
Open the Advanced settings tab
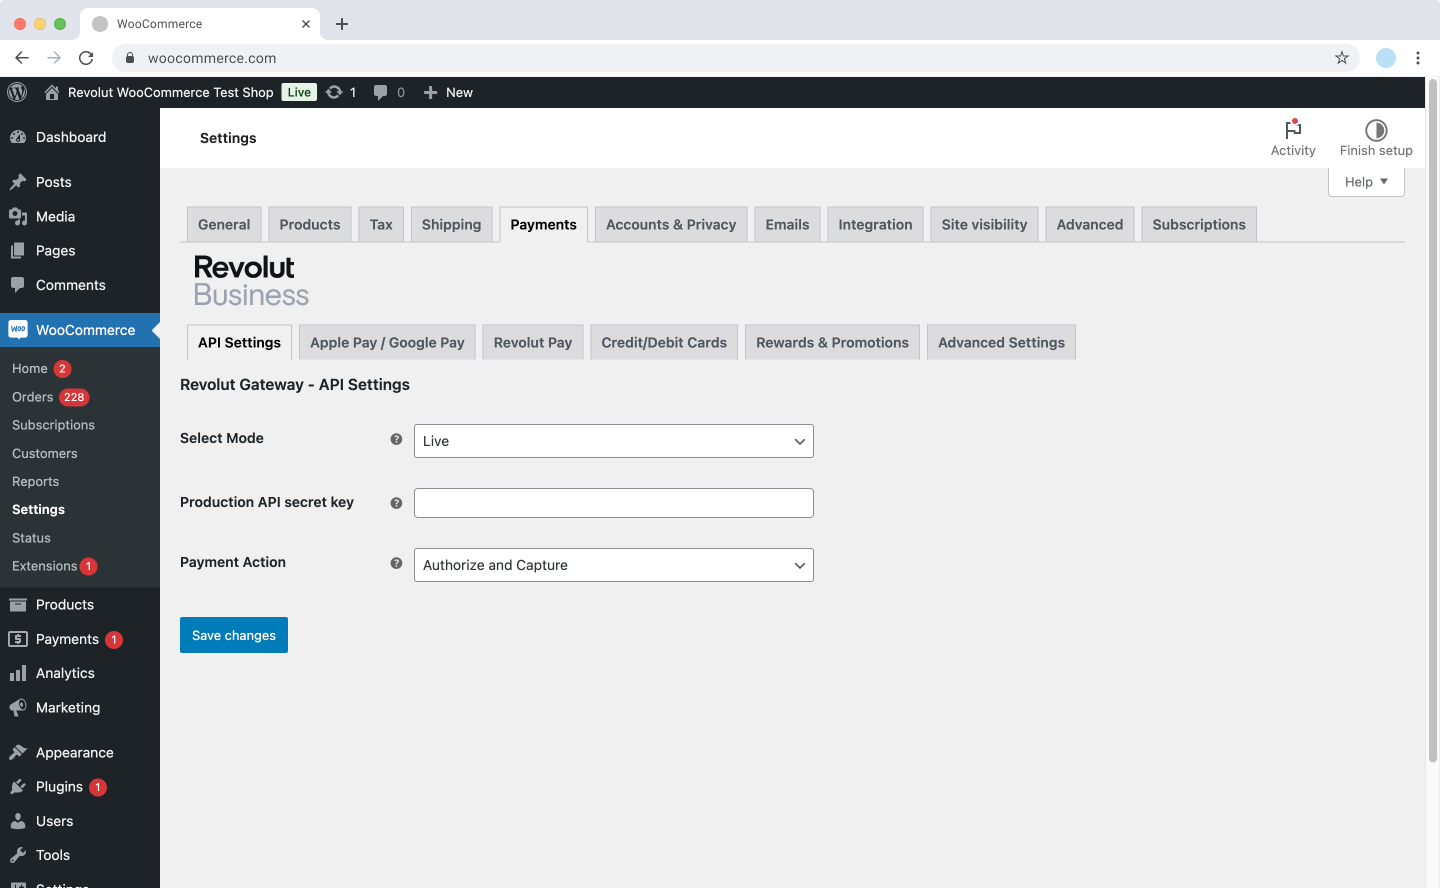click(1090, 224)
